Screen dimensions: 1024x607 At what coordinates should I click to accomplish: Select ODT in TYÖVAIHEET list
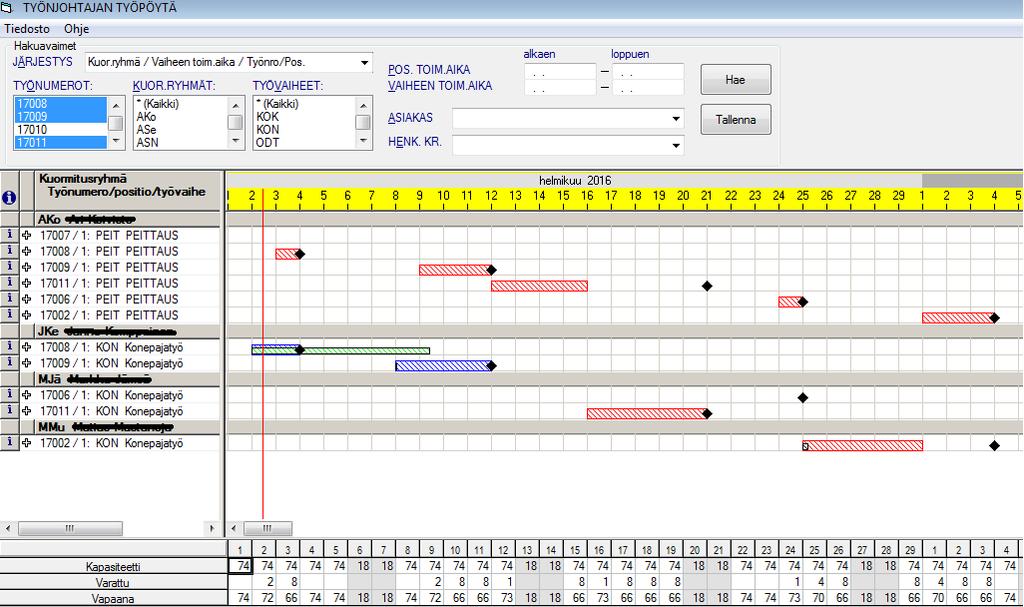point(304,142)
